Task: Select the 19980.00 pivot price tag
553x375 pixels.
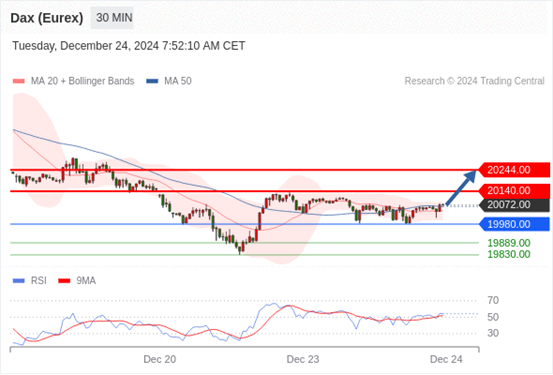Action: [x=514, y=224]
